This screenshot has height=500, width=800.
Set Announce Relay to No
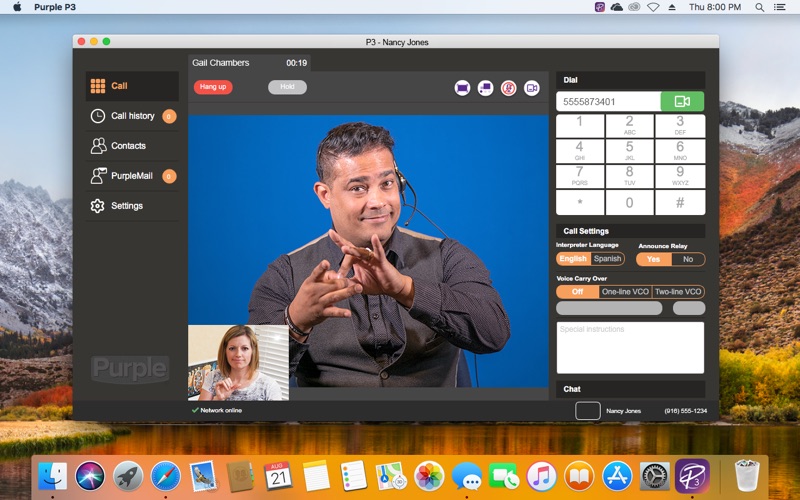tap(688, 259)
